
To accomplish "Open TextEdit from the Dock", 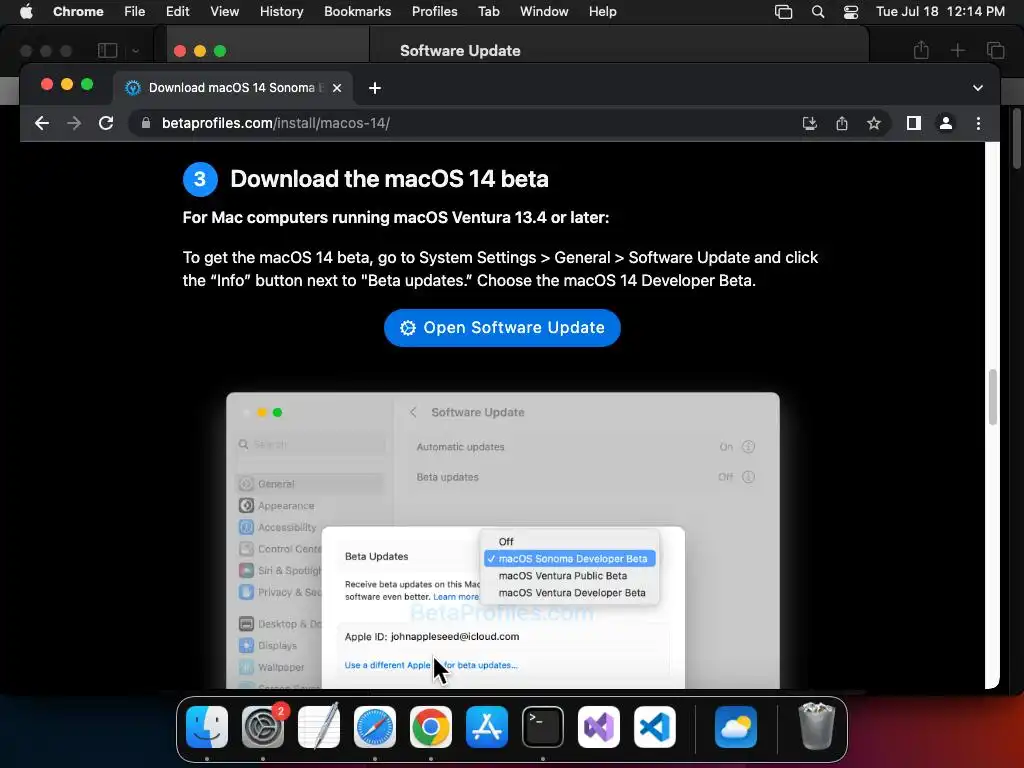I will click(319, 726).
